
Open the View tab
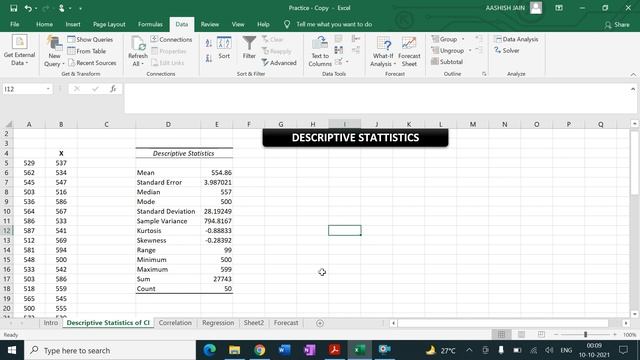pyautogui.click(x=238, y=24)
